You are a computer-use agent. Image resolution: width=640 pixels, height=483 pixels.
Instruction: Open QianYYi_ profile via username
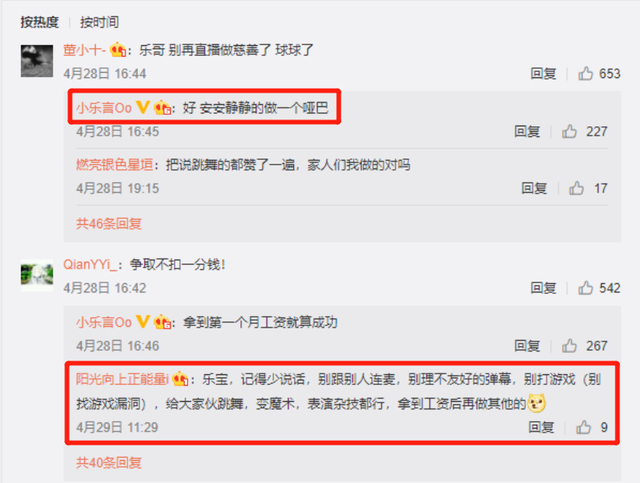(x=90, y=264)
